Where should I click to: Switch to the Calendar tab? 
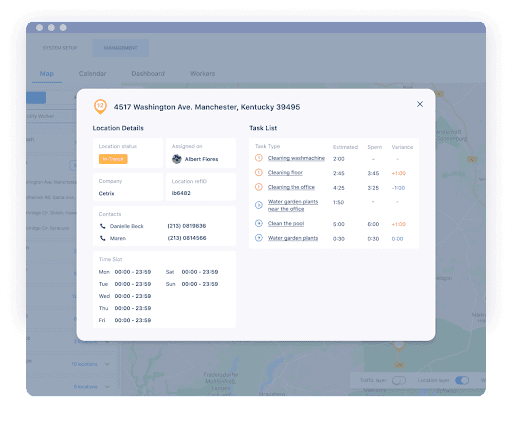pos(92,74)
